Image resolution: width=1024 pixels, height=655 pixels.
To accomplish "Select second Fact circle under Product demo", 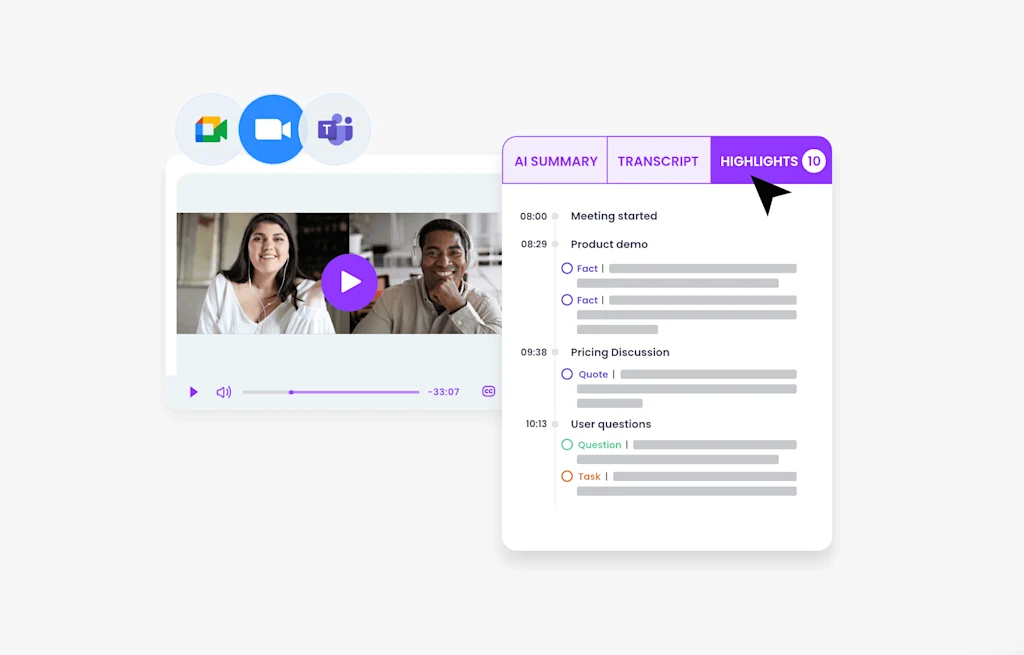I will pos(567,300).
